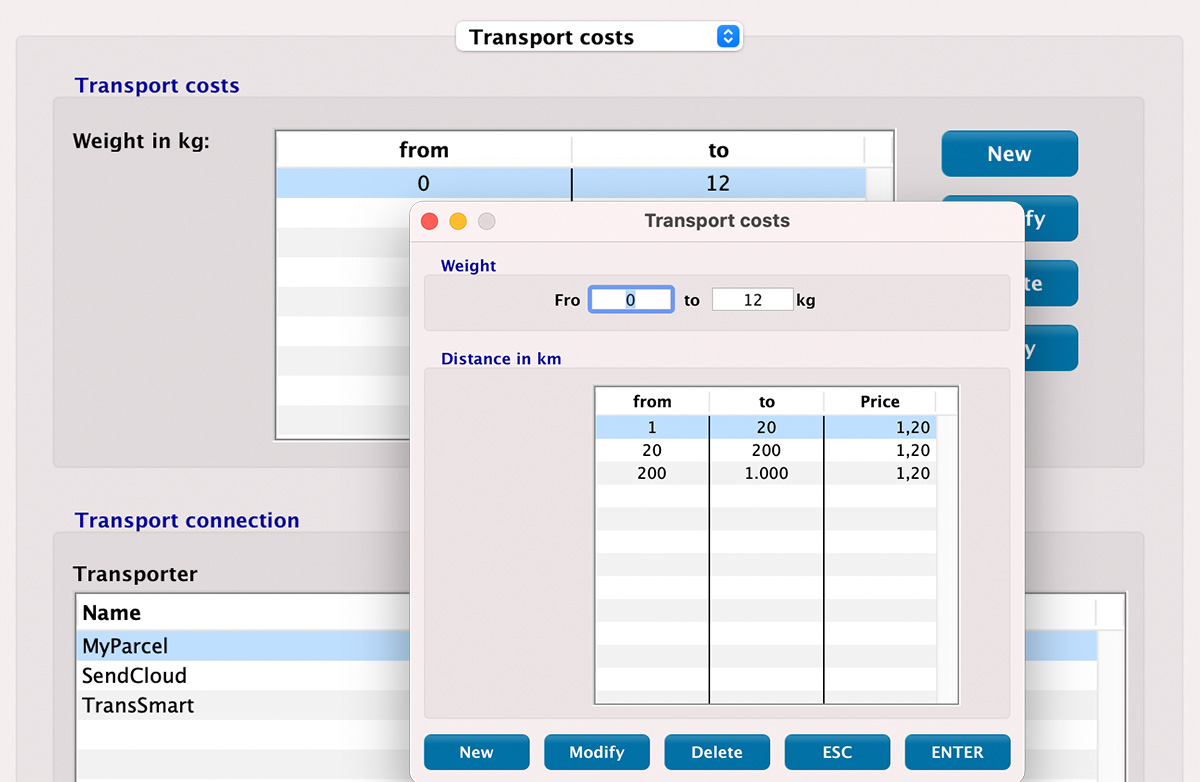This screenshot has width=1200, height=782.
Task: Click the From weight input field
Action: point(631,298)
